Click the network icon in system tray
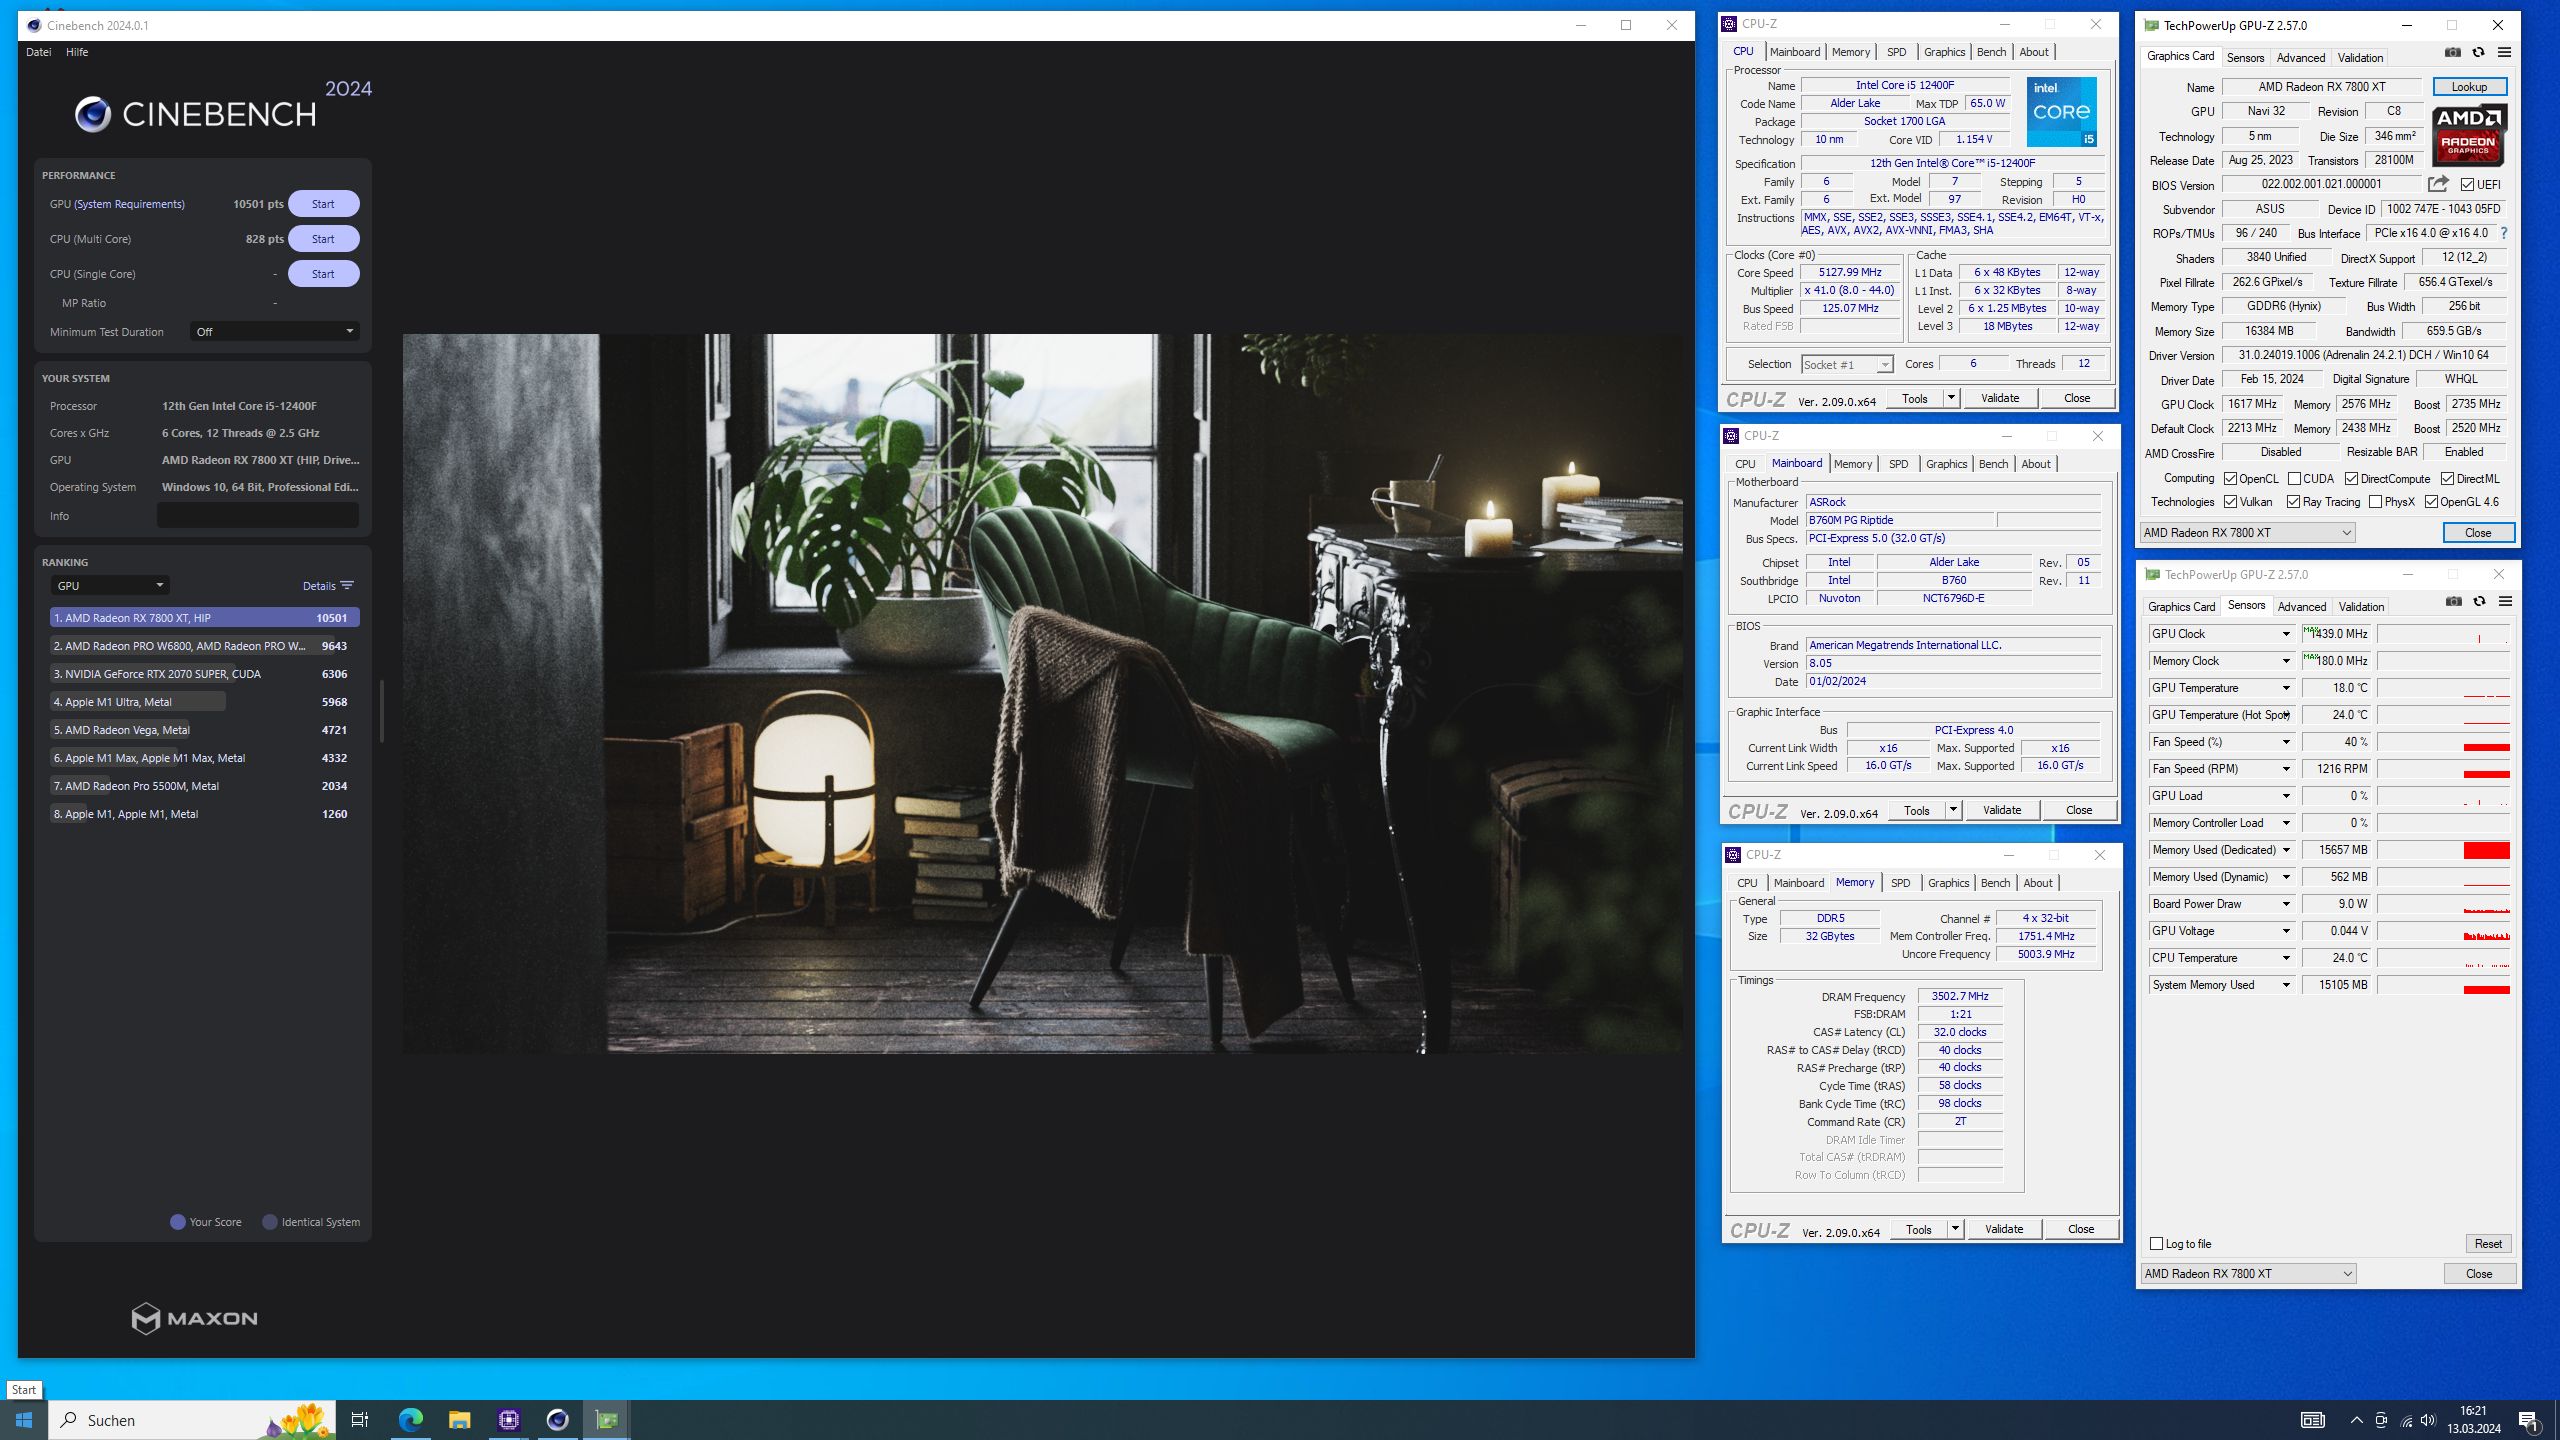The height and width of the screenshot is (1440, 2560). (2405, 1420)
